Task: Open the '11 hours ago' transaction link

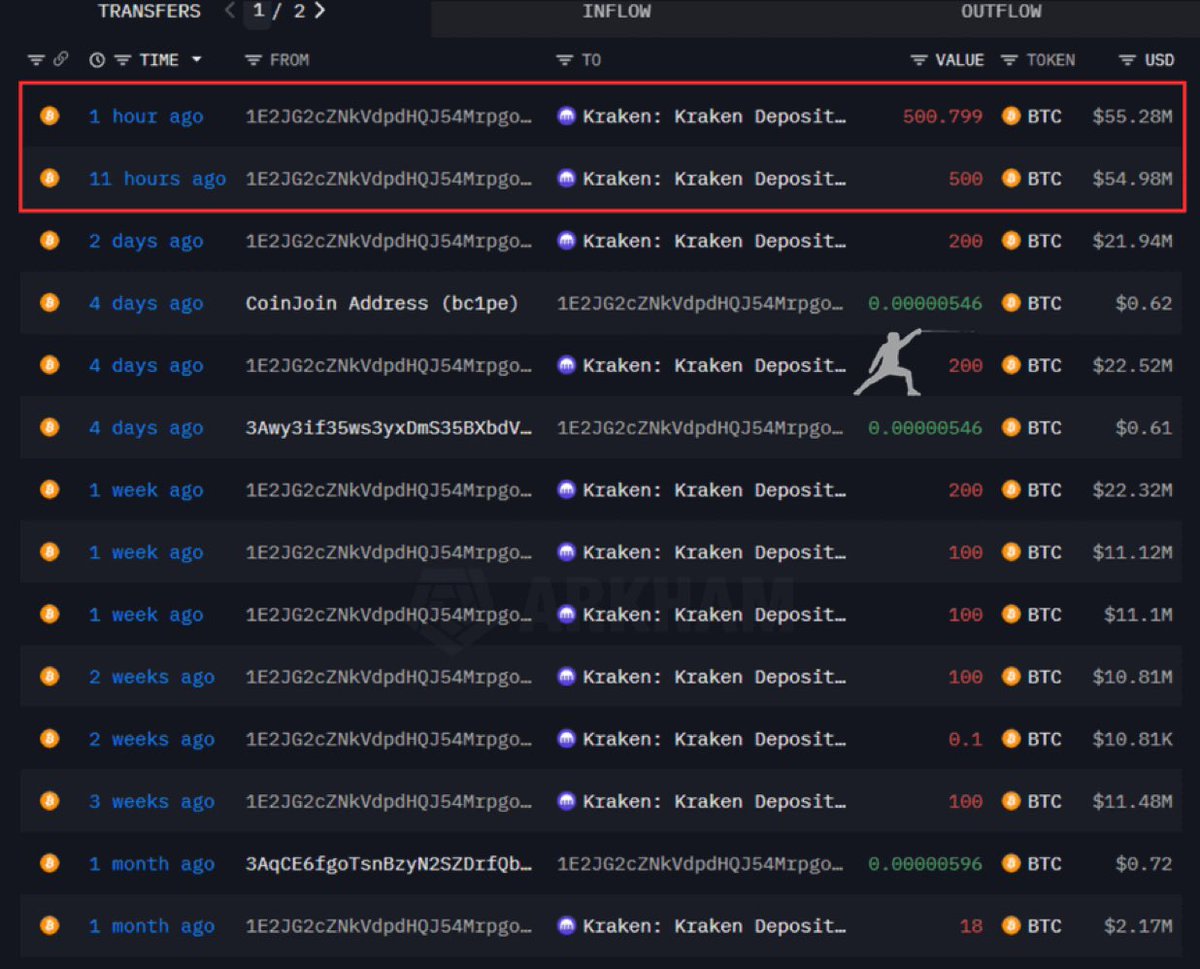Action: (157, 178)
